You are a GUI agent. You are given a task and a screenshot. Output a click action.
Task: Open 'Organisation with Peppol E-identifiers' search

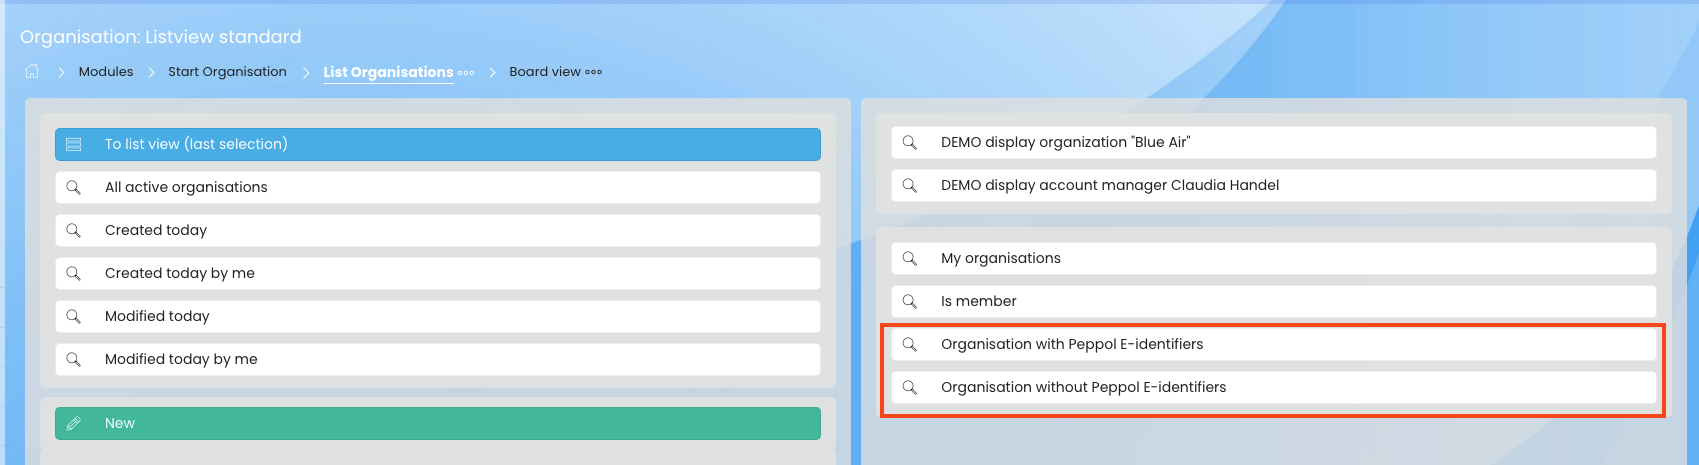point(1272,344)
